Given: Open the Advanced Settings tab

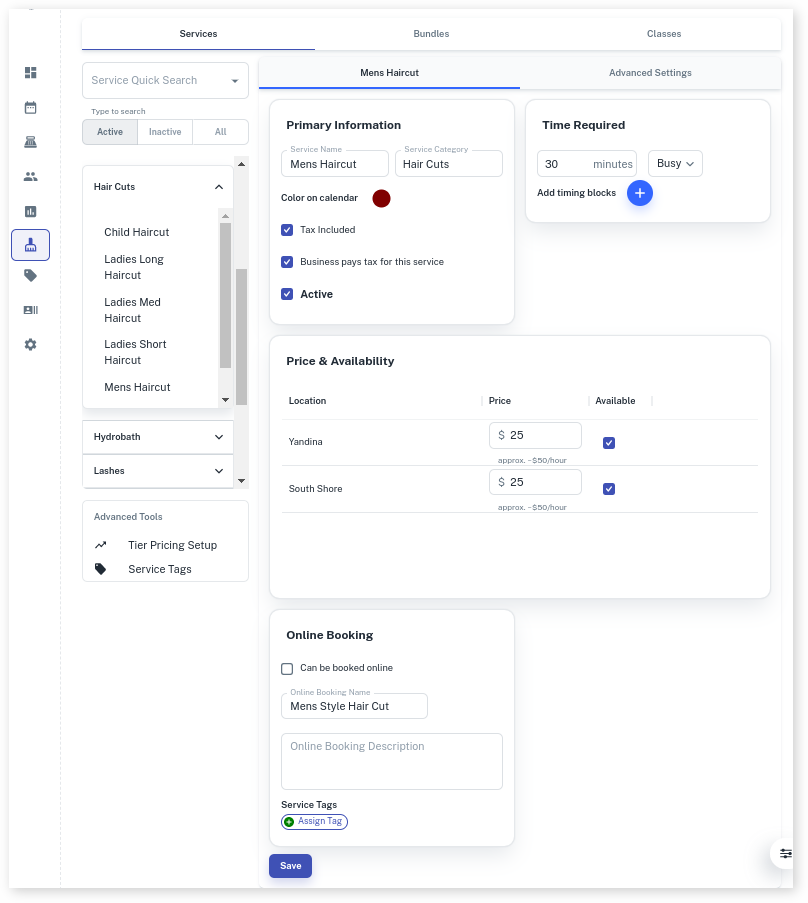Looking at the screenshot, I should (650, 73).
